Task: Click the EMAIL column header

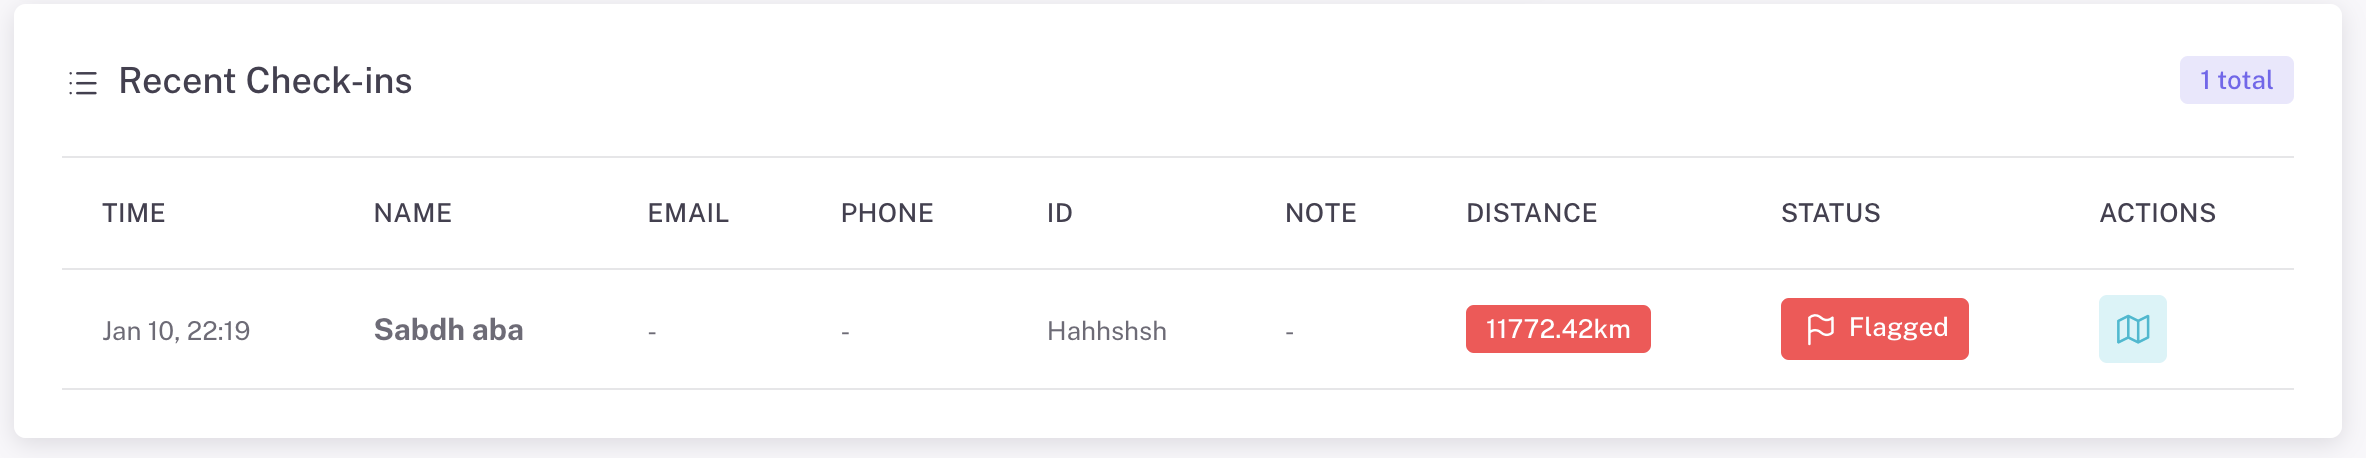Action: tap(688, 213)
